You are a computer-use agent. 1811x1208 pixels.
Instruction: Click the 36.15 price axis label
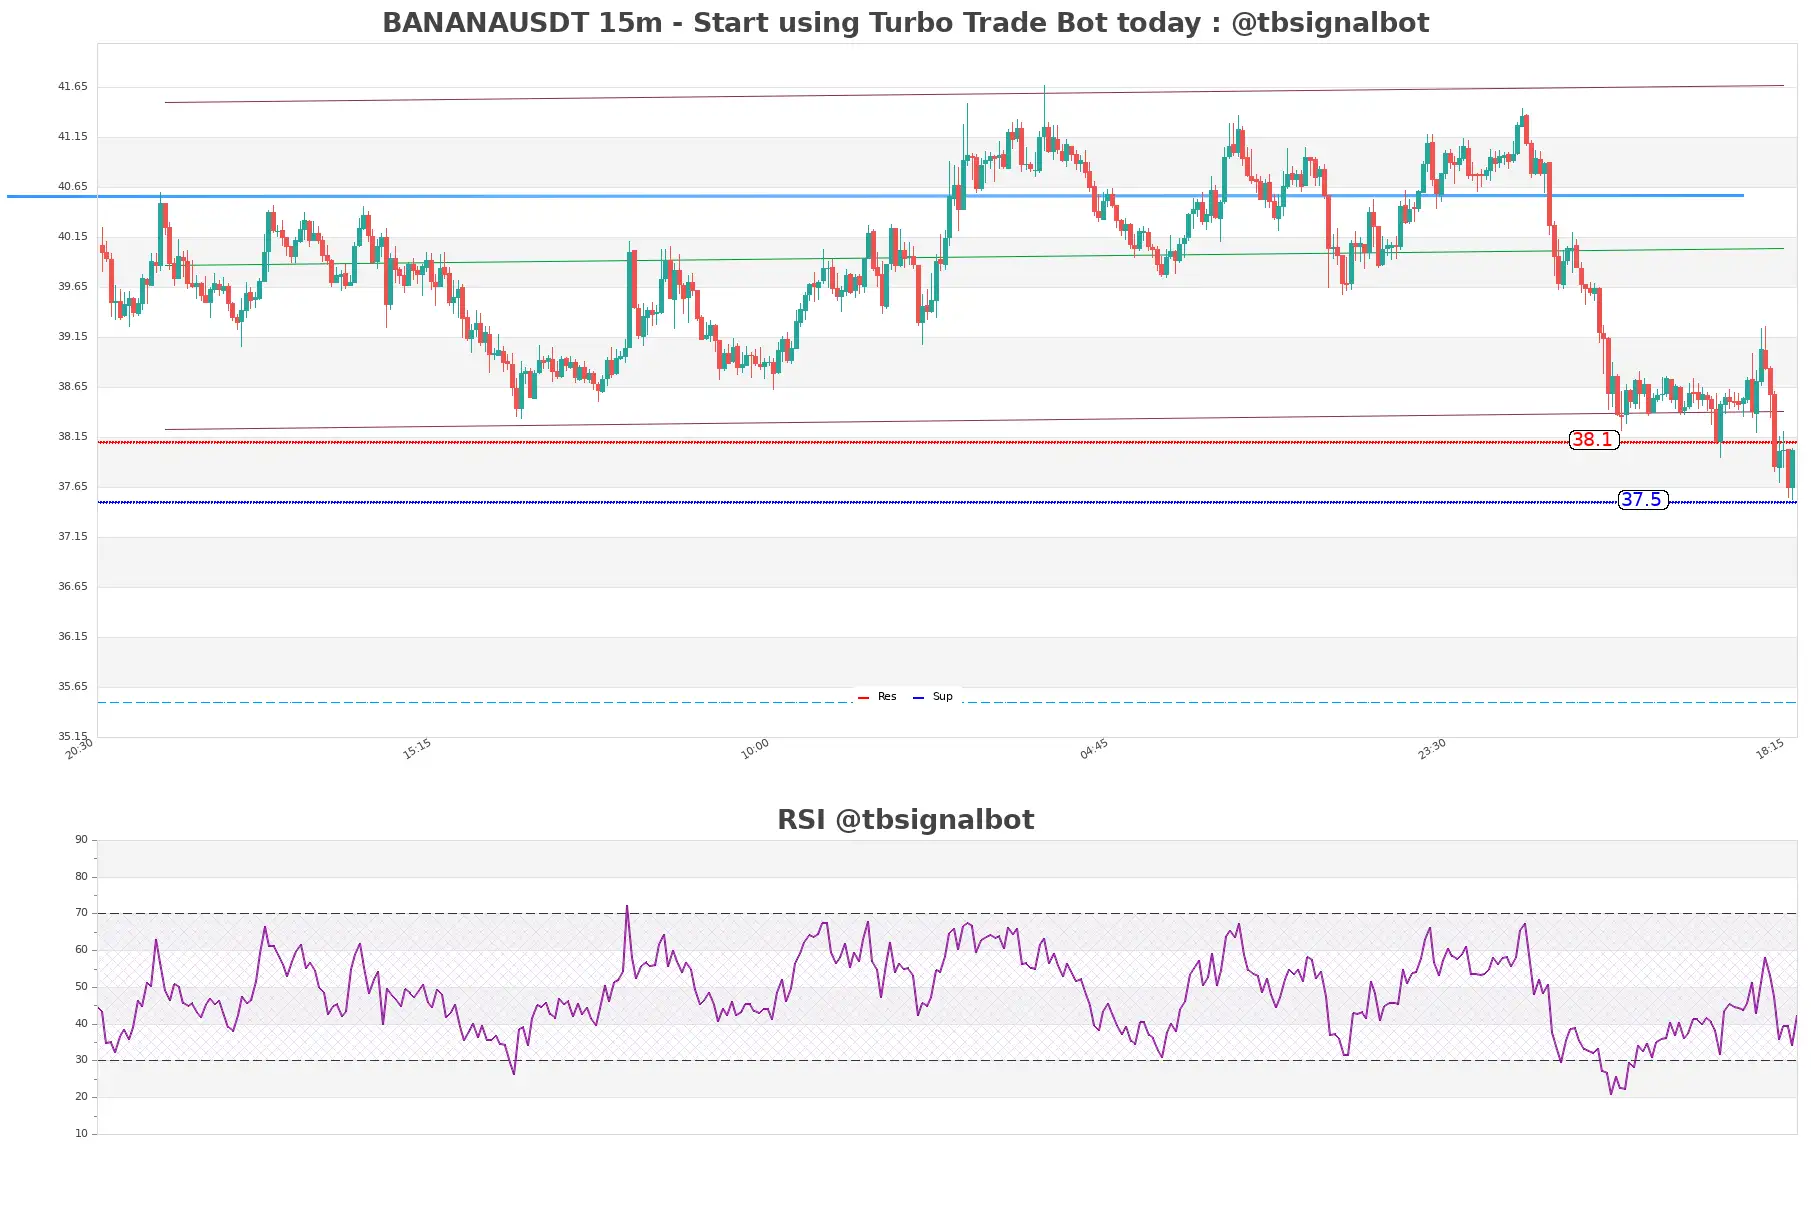(x=73, y=637)
